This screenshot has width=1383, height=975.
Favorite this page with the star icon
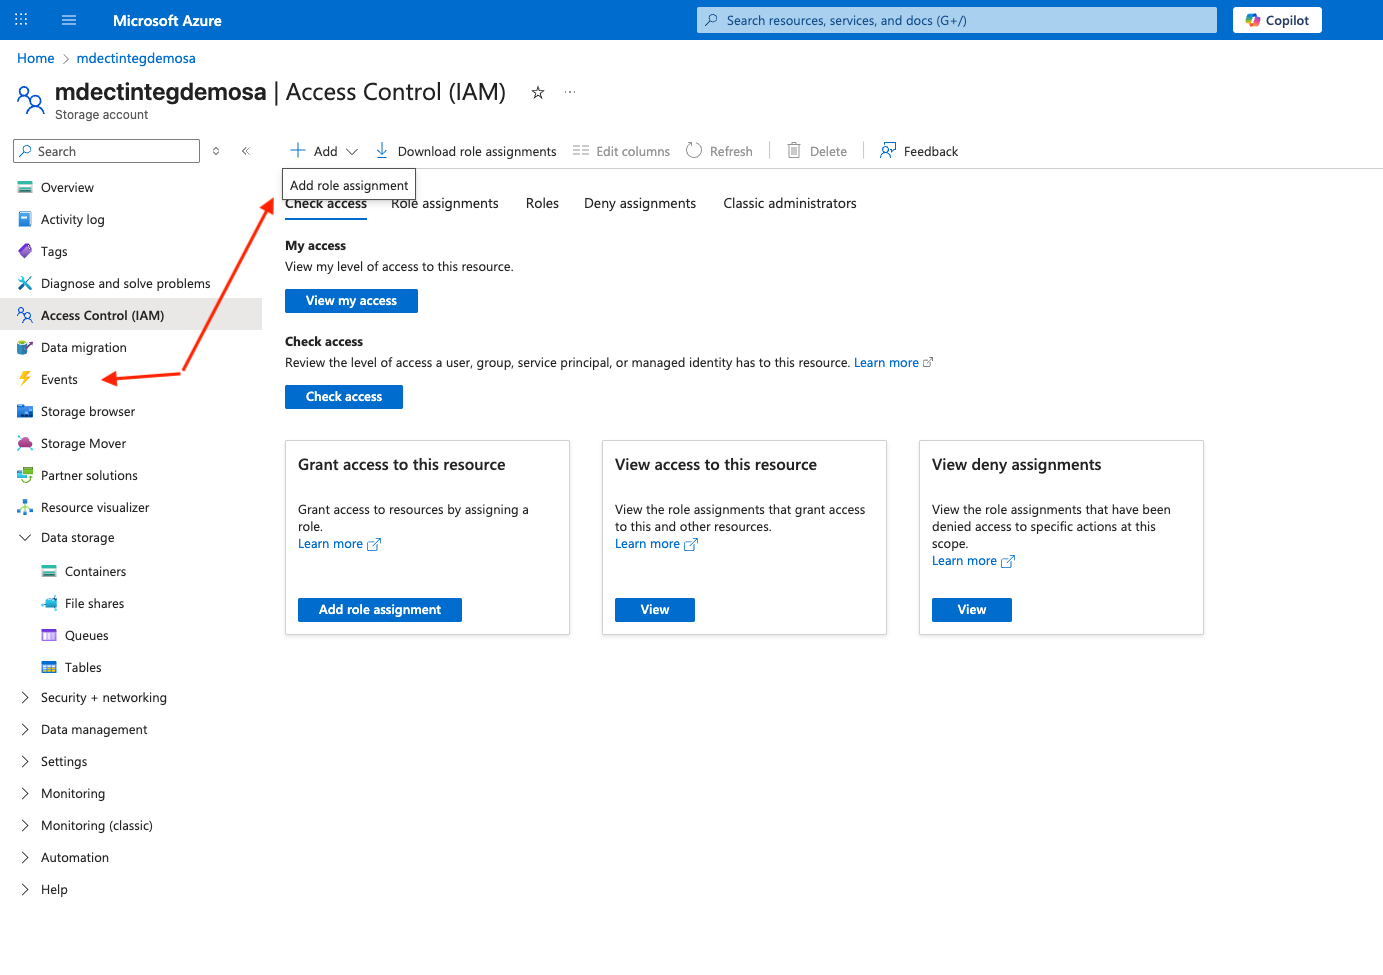coord(538,92)
